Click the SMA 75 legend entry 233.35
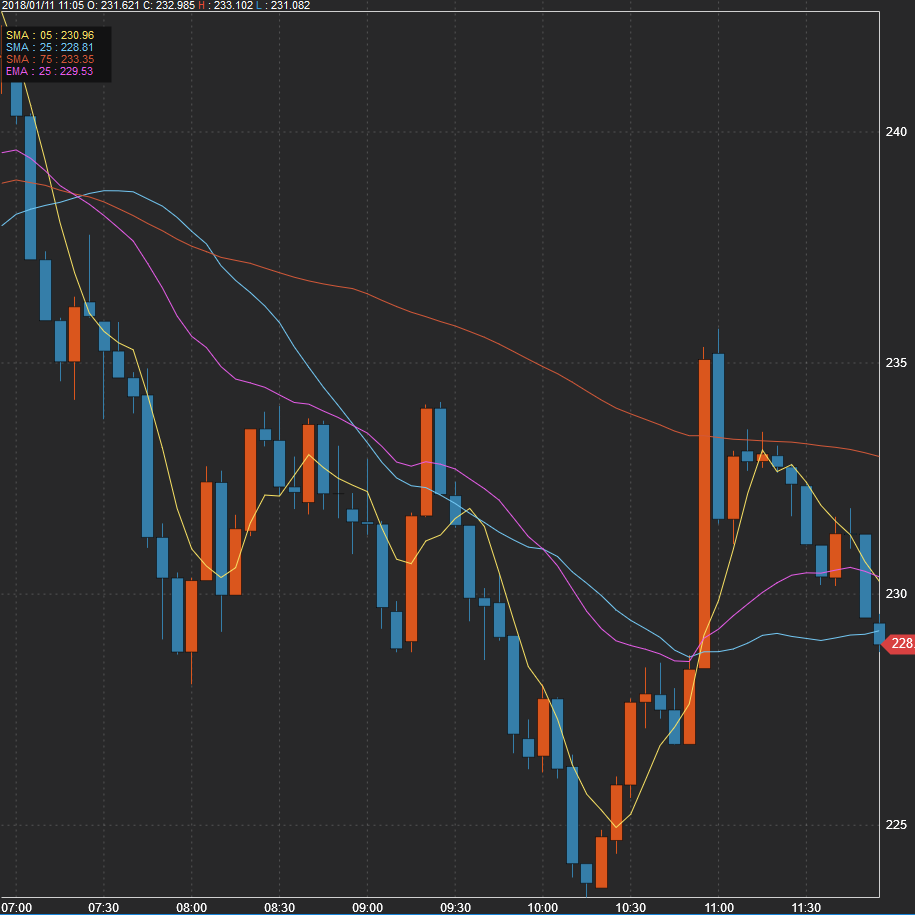915x915 pixels. 50,59
